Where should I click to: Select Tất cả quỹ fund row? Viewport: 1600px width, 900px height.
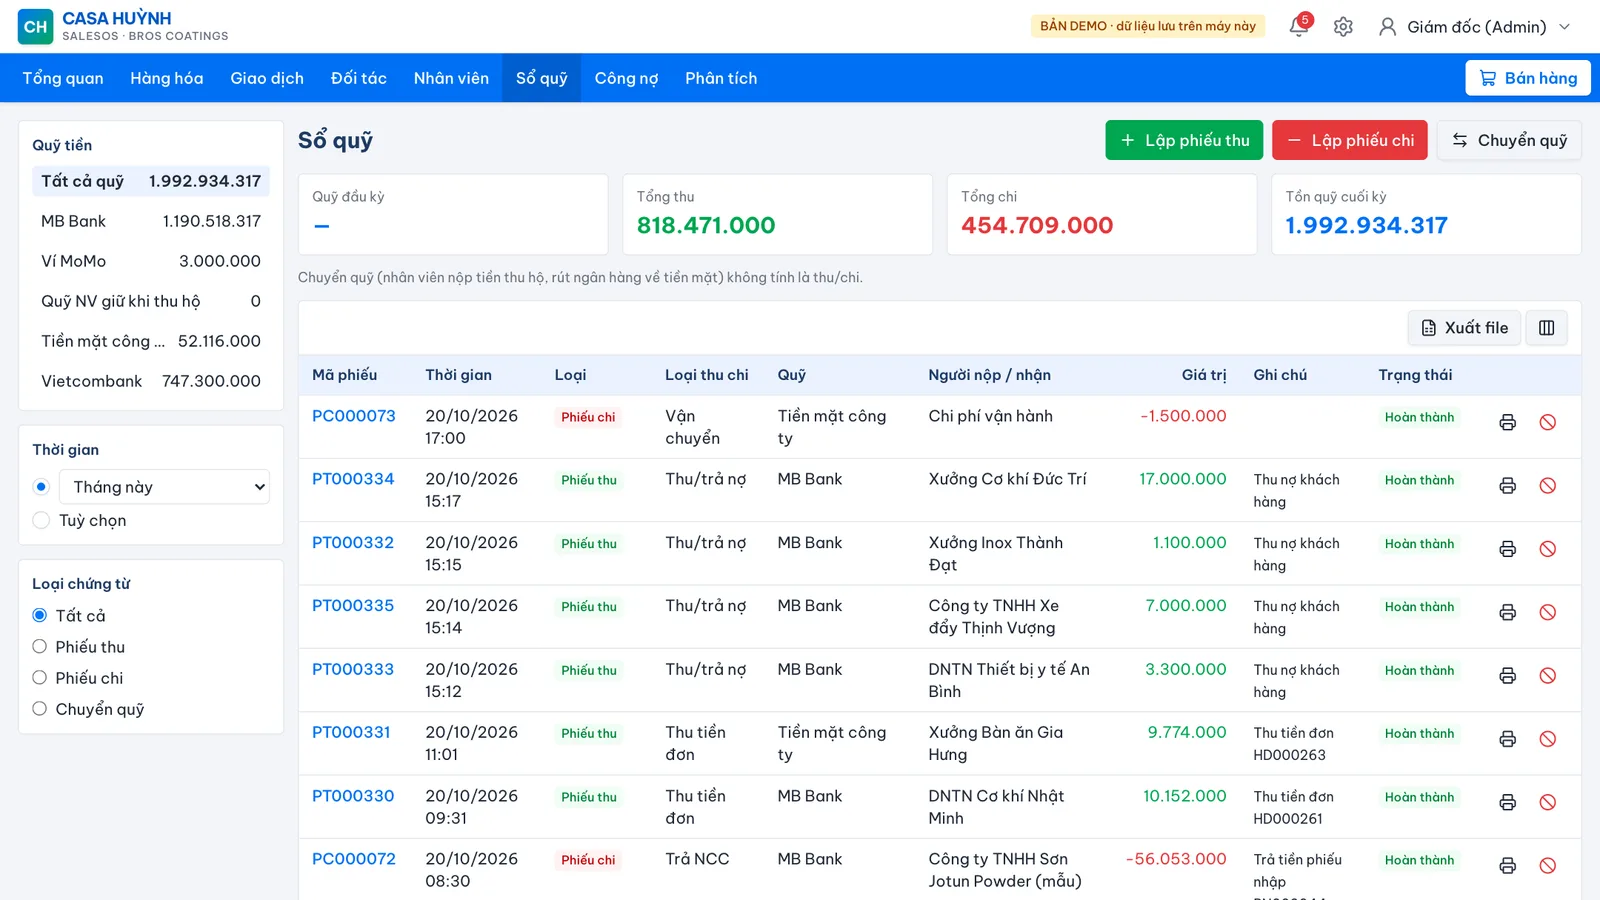[x=151, y=181]
